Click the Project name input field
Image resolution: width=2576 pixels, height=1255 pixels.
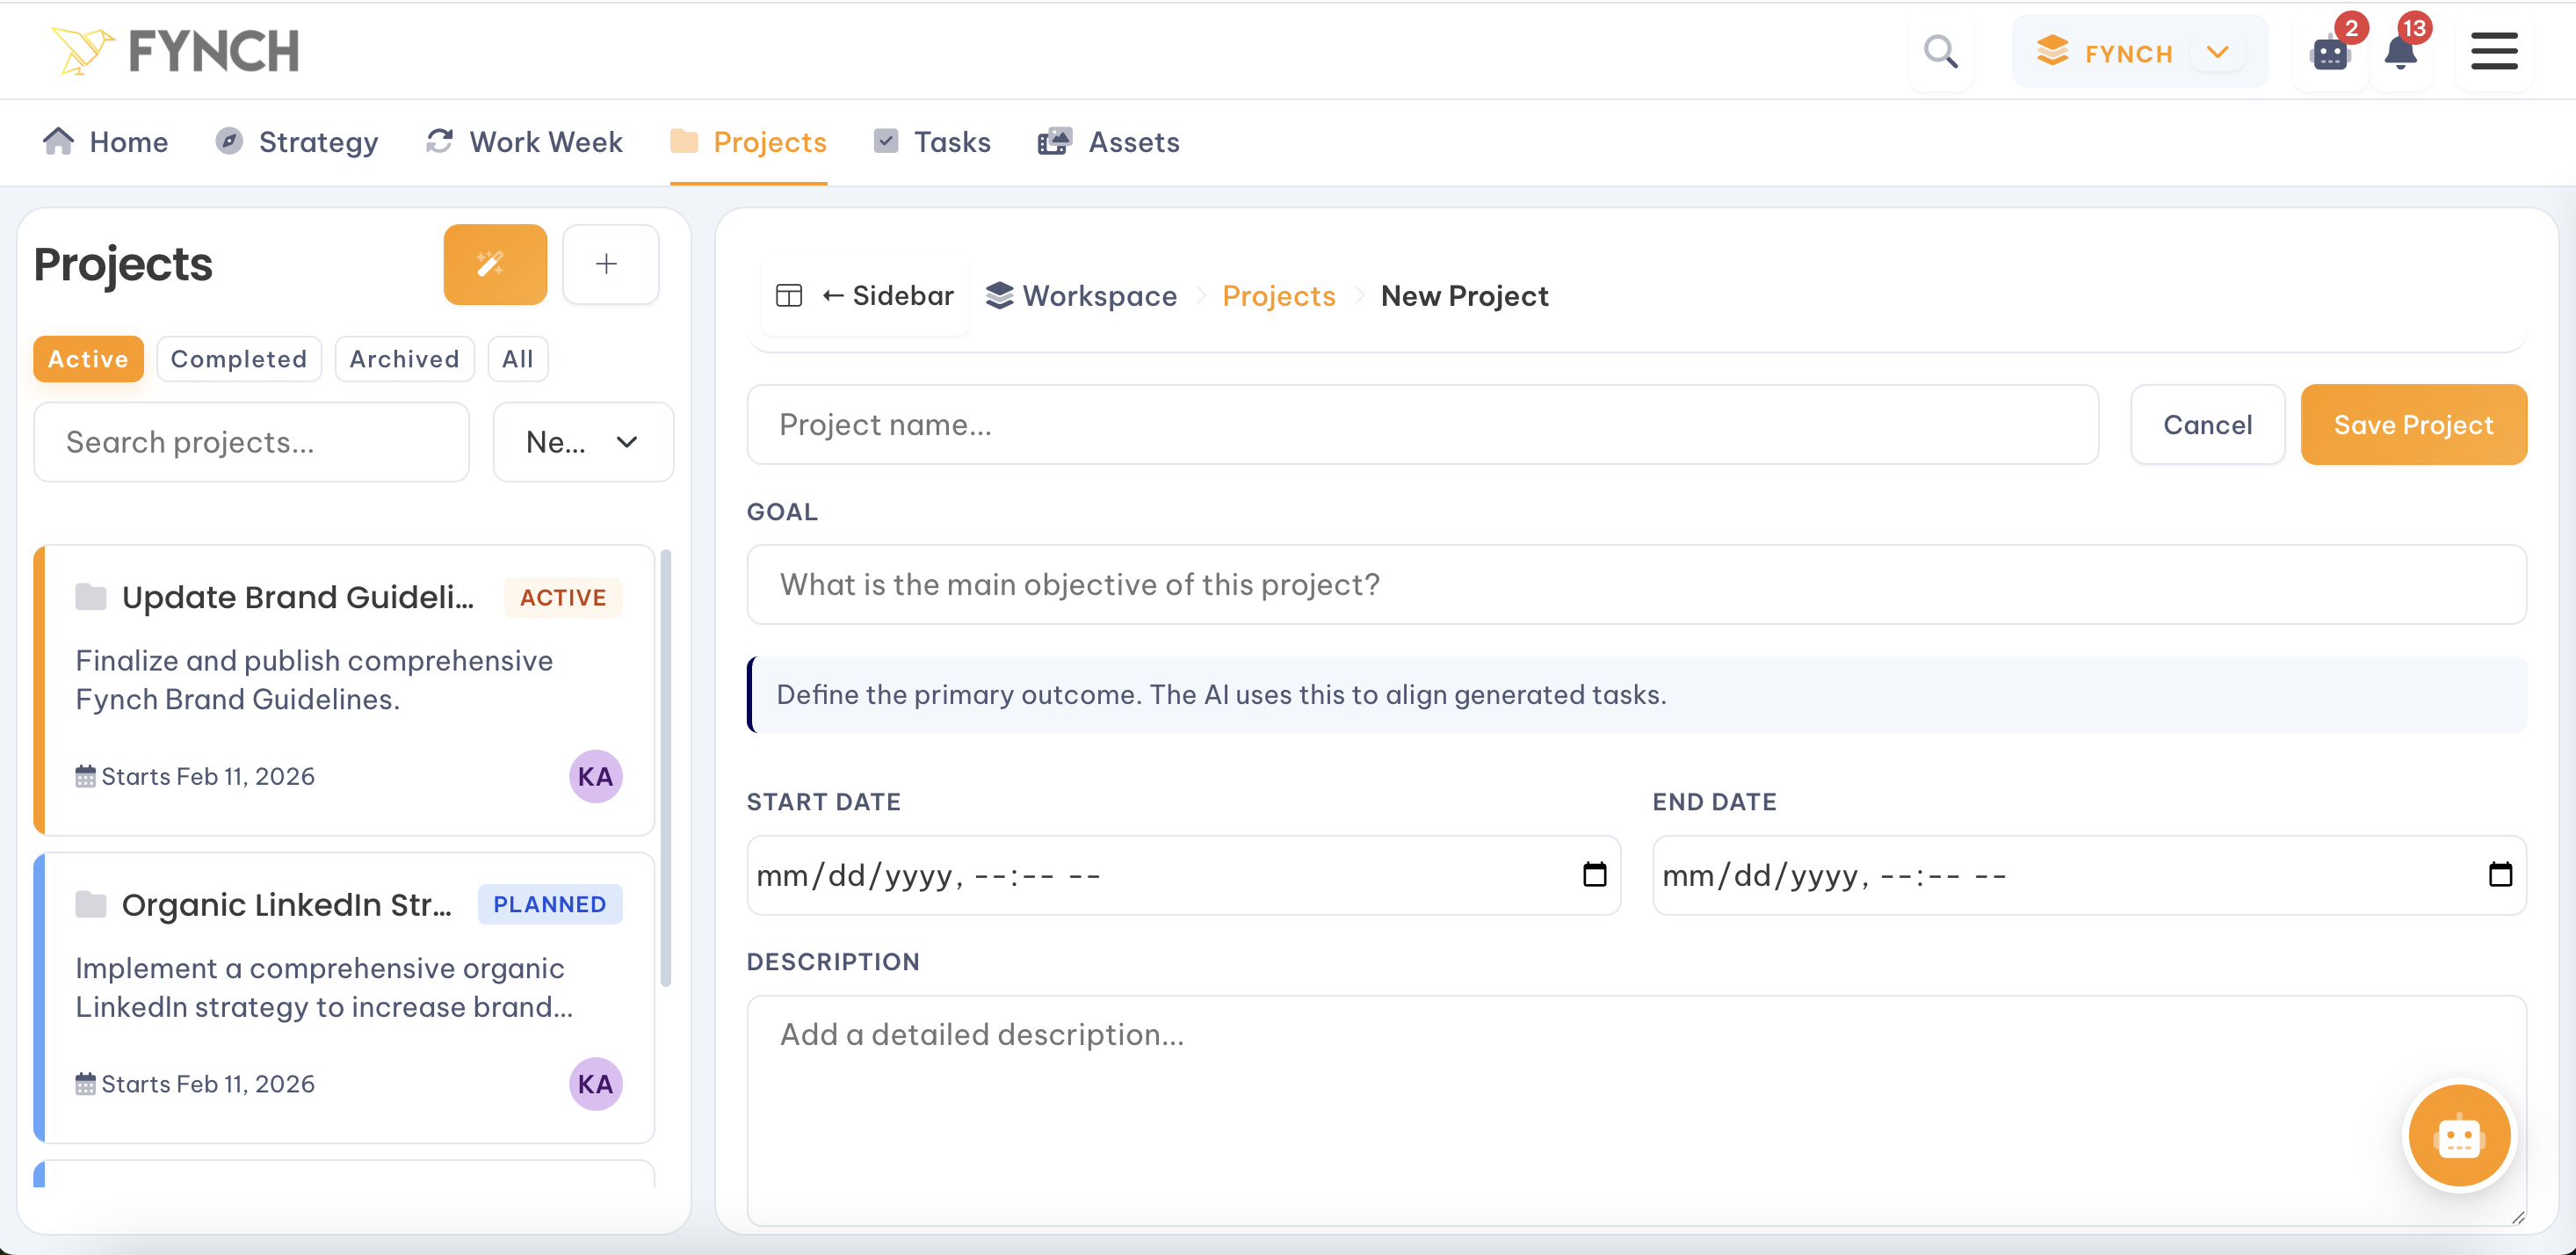click(x=1420, y=424)
